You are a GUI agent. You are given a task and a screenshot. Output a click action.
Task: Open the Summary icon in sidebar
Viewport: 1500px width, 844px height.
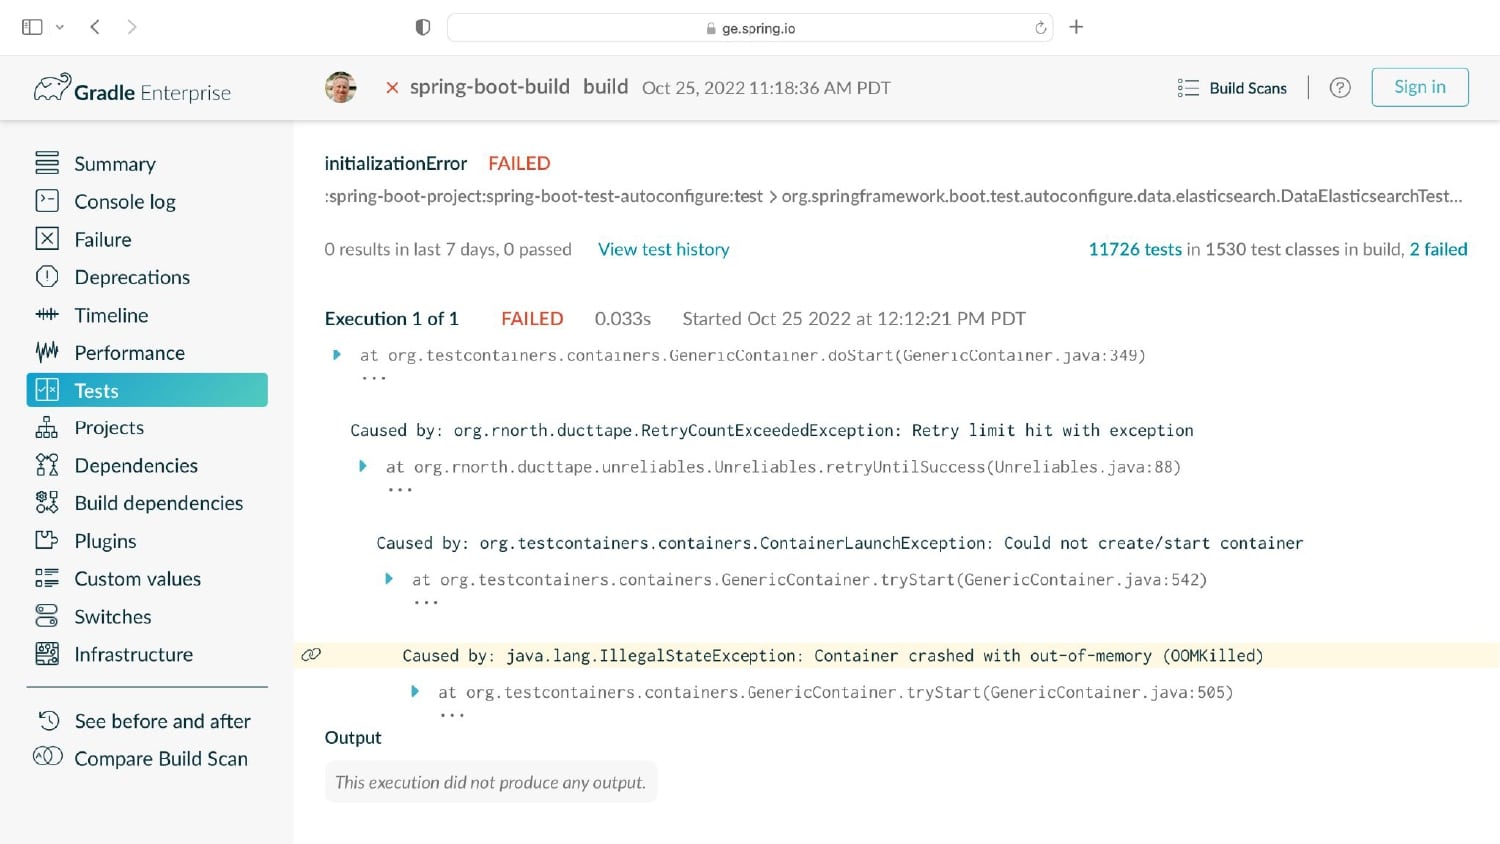pyautogui.click(x=47, y=163)
